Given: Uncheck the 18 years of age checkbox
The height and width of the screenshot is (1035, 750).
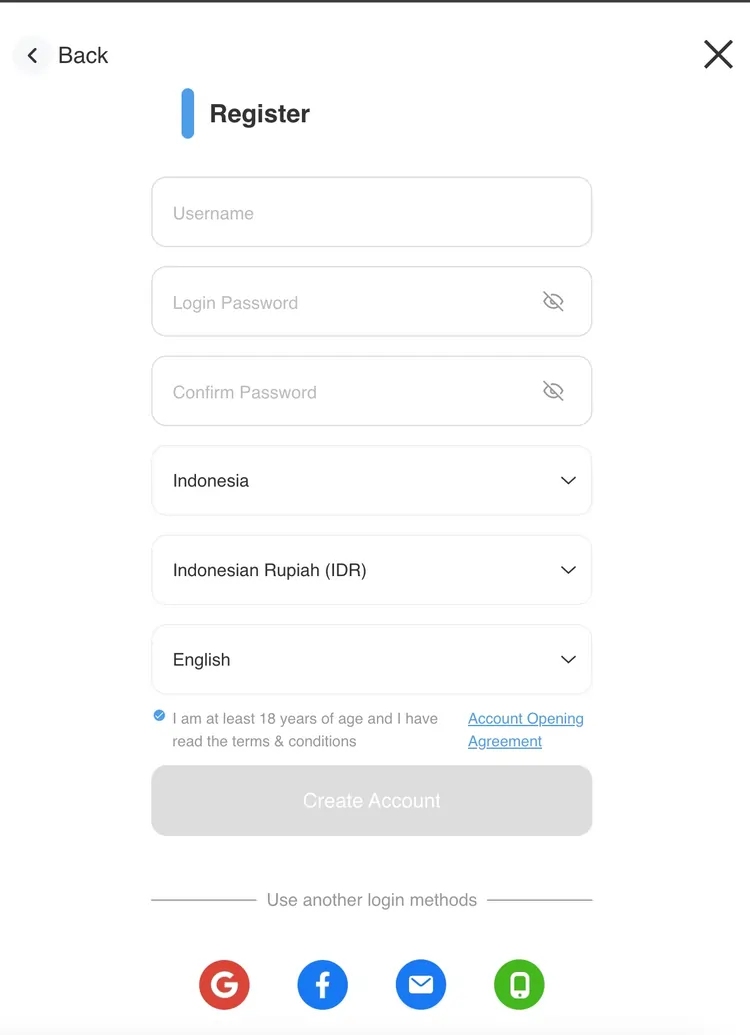Looking at the screenshot, I should 160,716.
